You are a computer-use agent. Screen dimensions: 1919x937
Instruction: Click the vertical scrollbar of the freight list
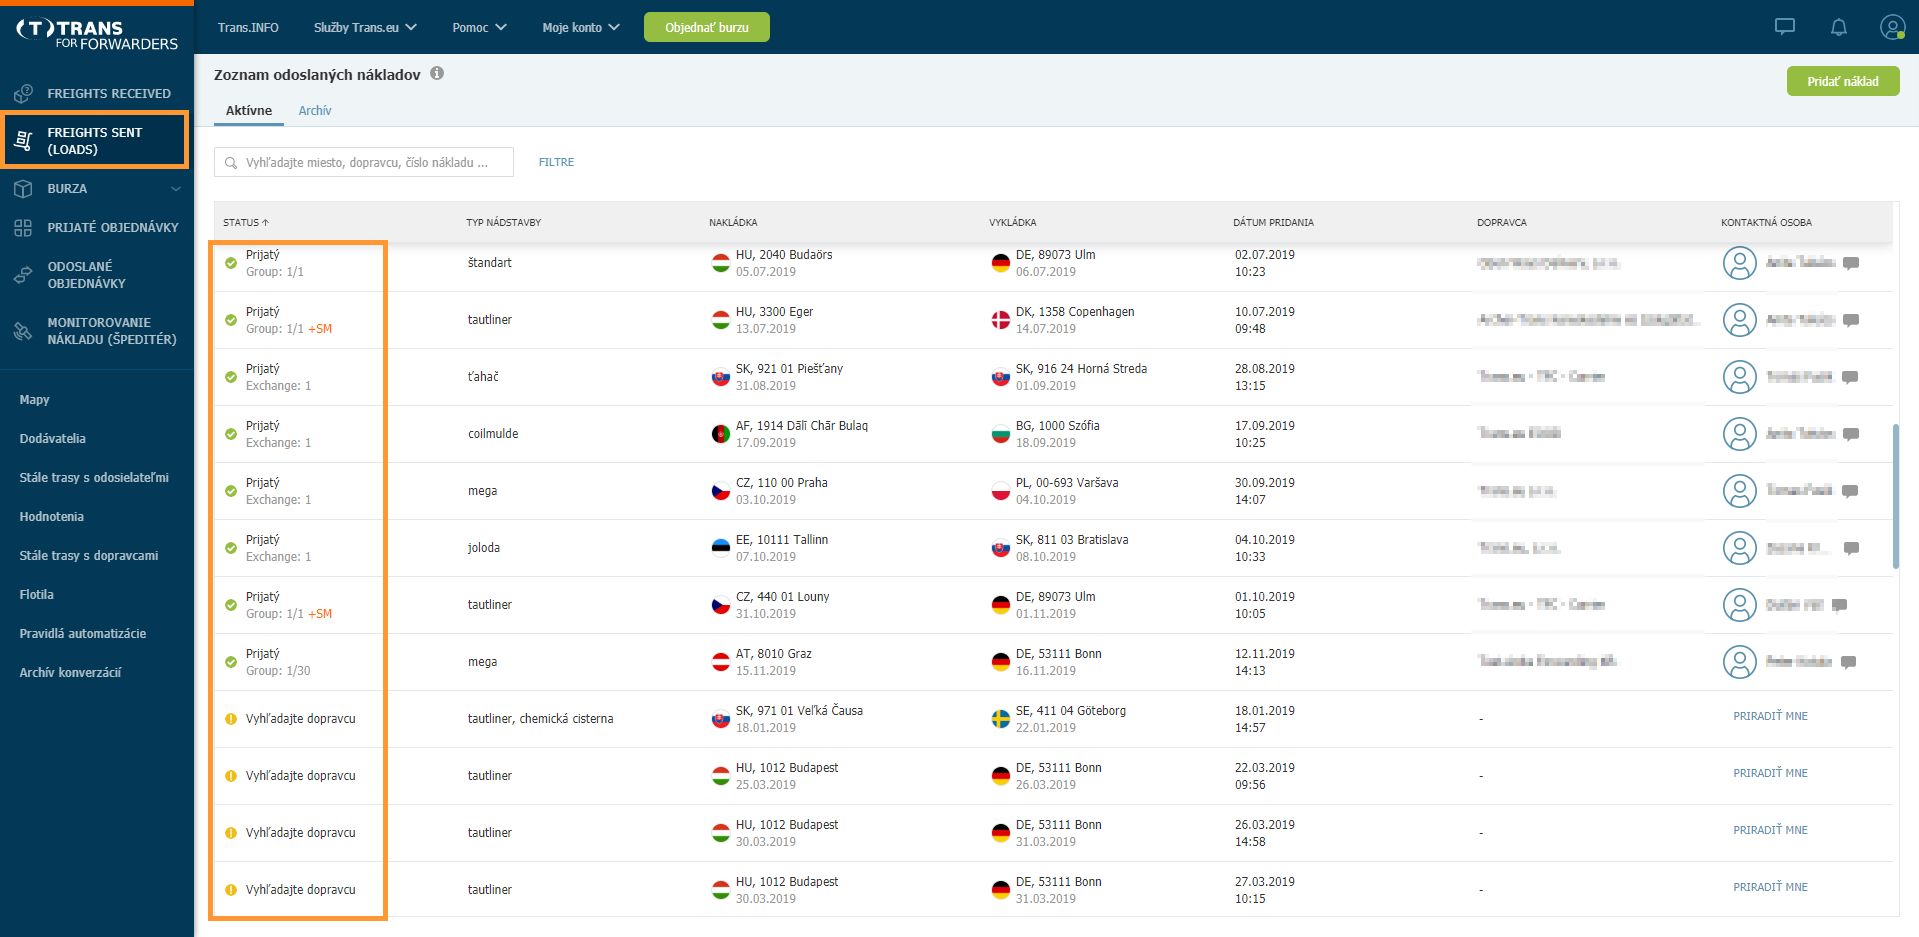1895,497
